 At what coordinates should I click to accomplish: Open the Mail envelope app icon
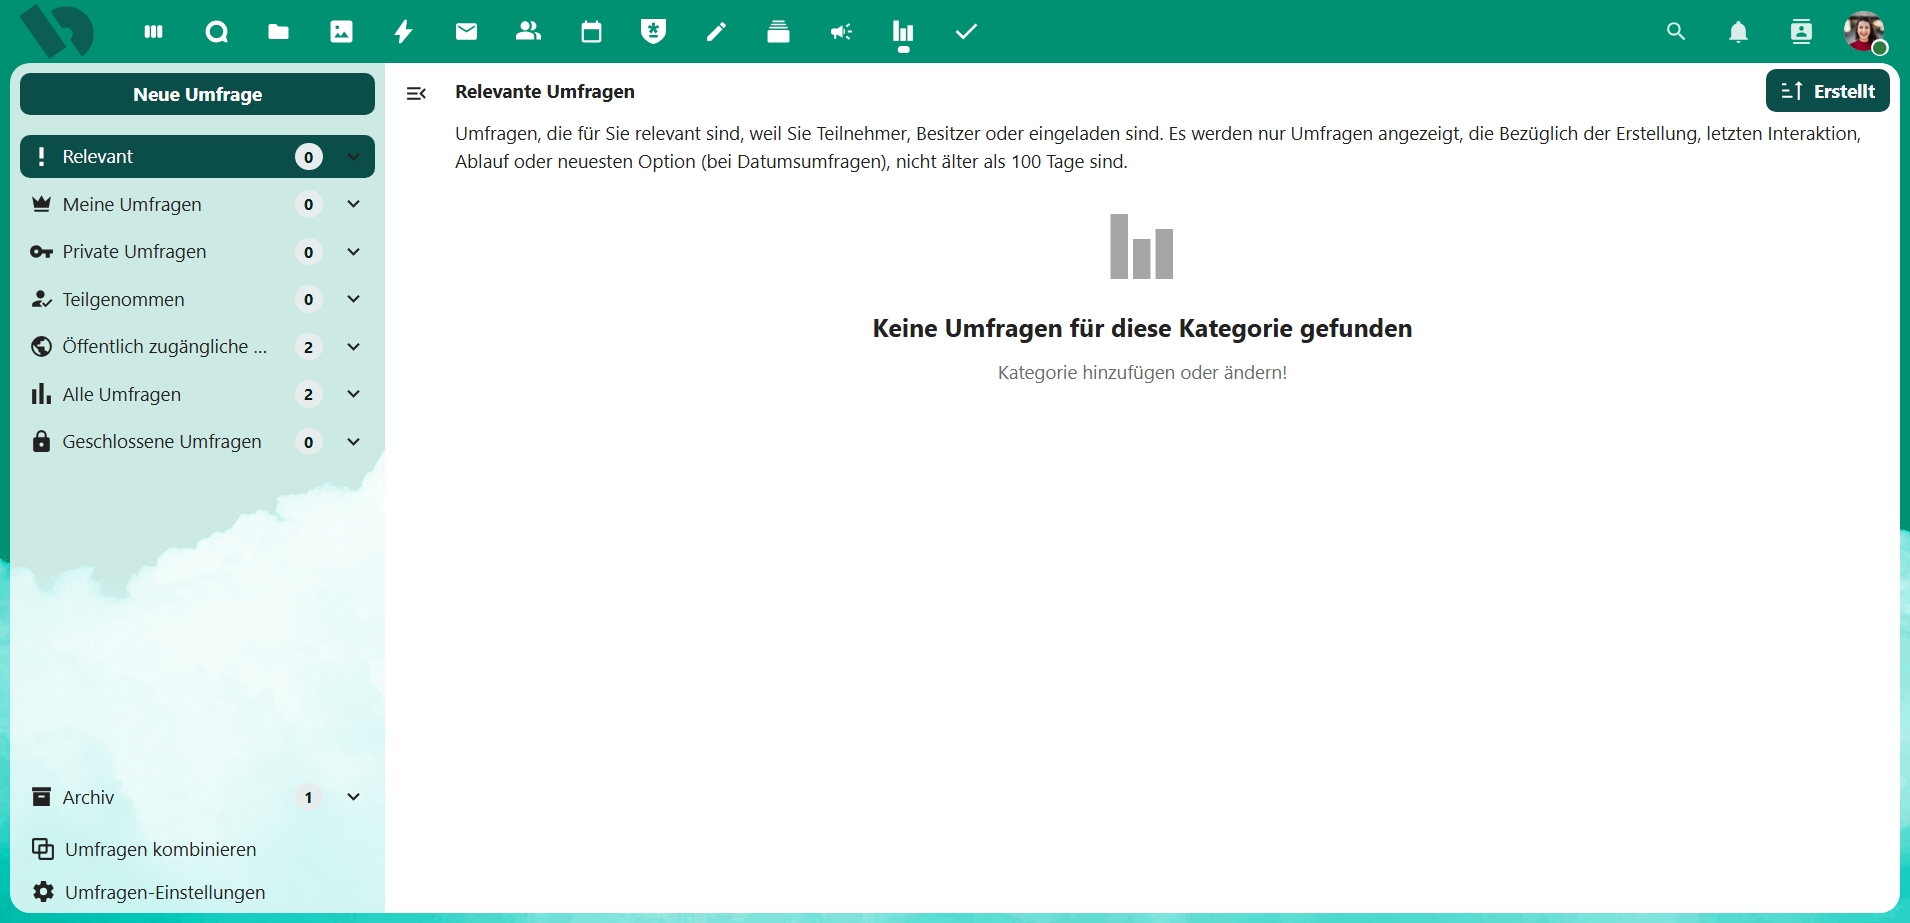click(466, 32)
